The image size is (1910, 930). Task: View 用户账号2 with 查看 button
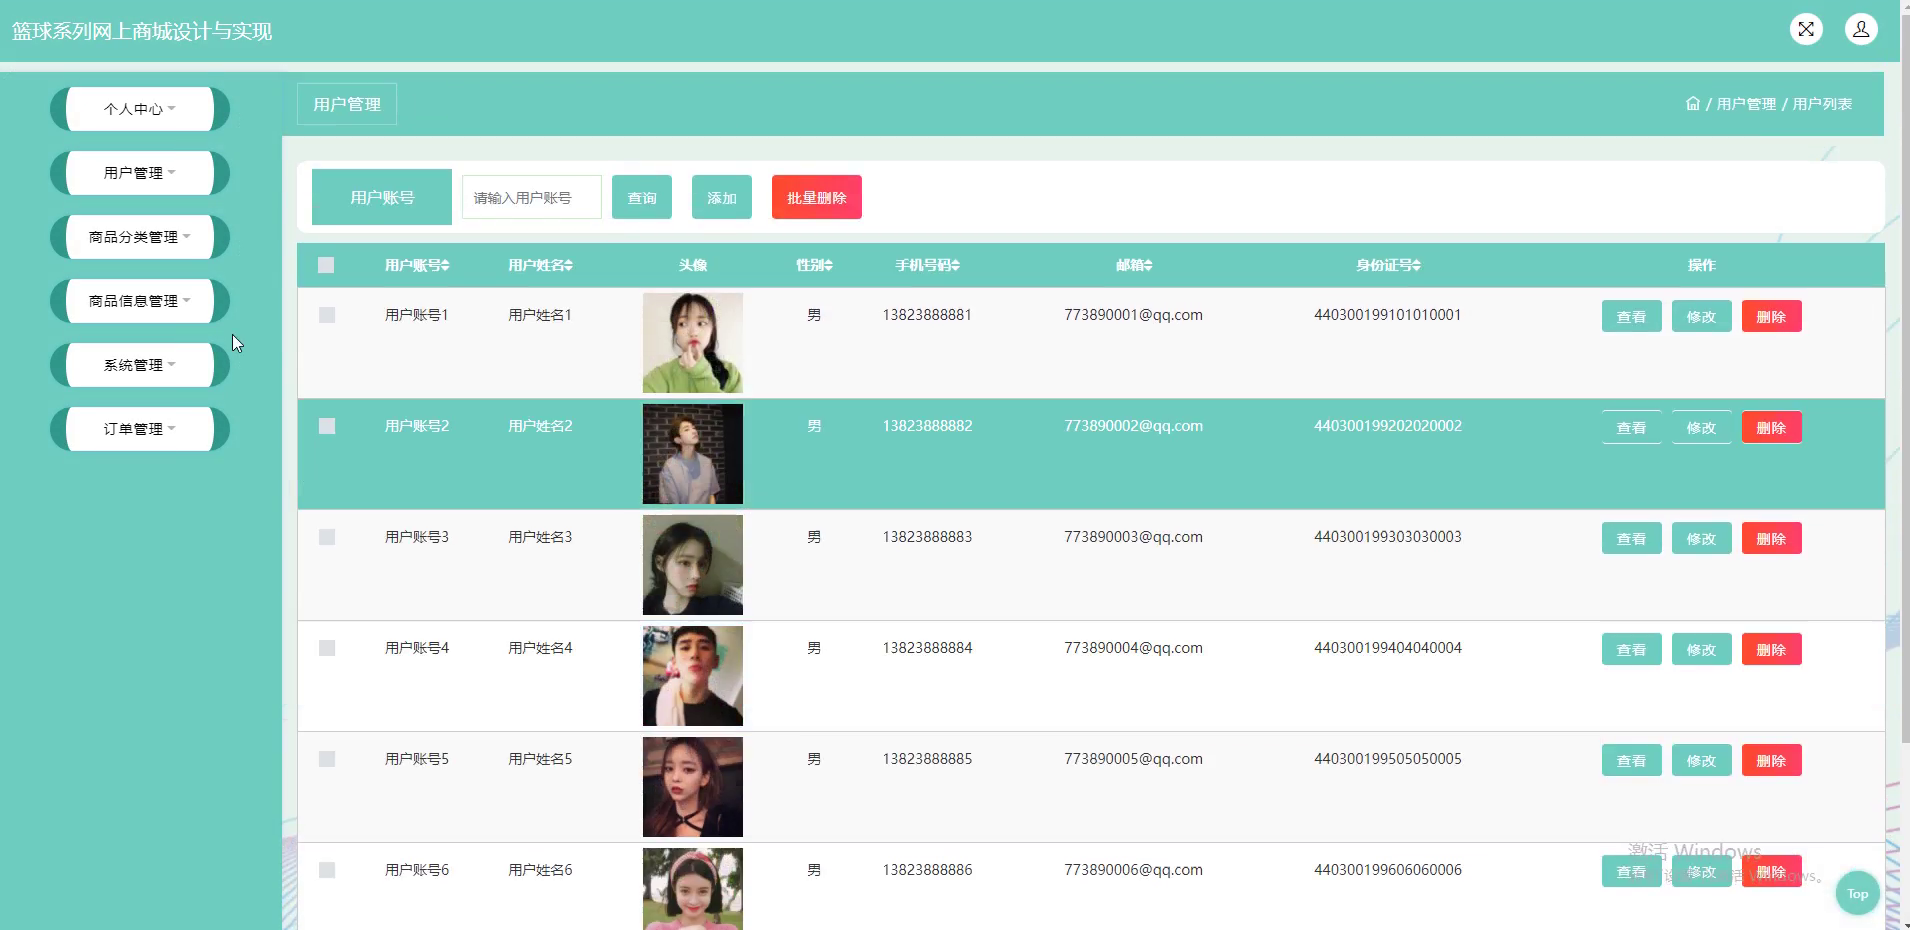click(x=1632, y=427)
